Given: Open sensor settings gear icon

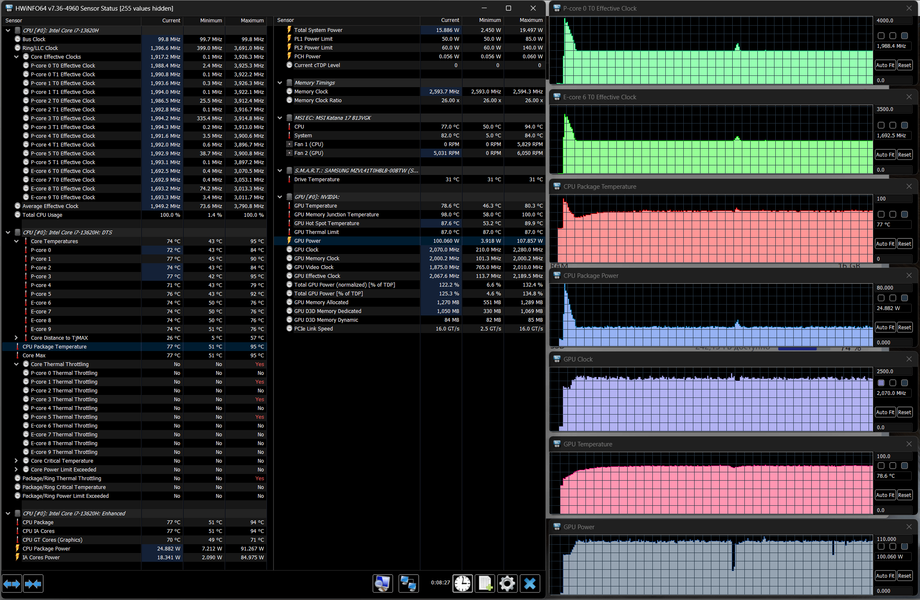Looking at the screenshot, I should coord(507,584).
